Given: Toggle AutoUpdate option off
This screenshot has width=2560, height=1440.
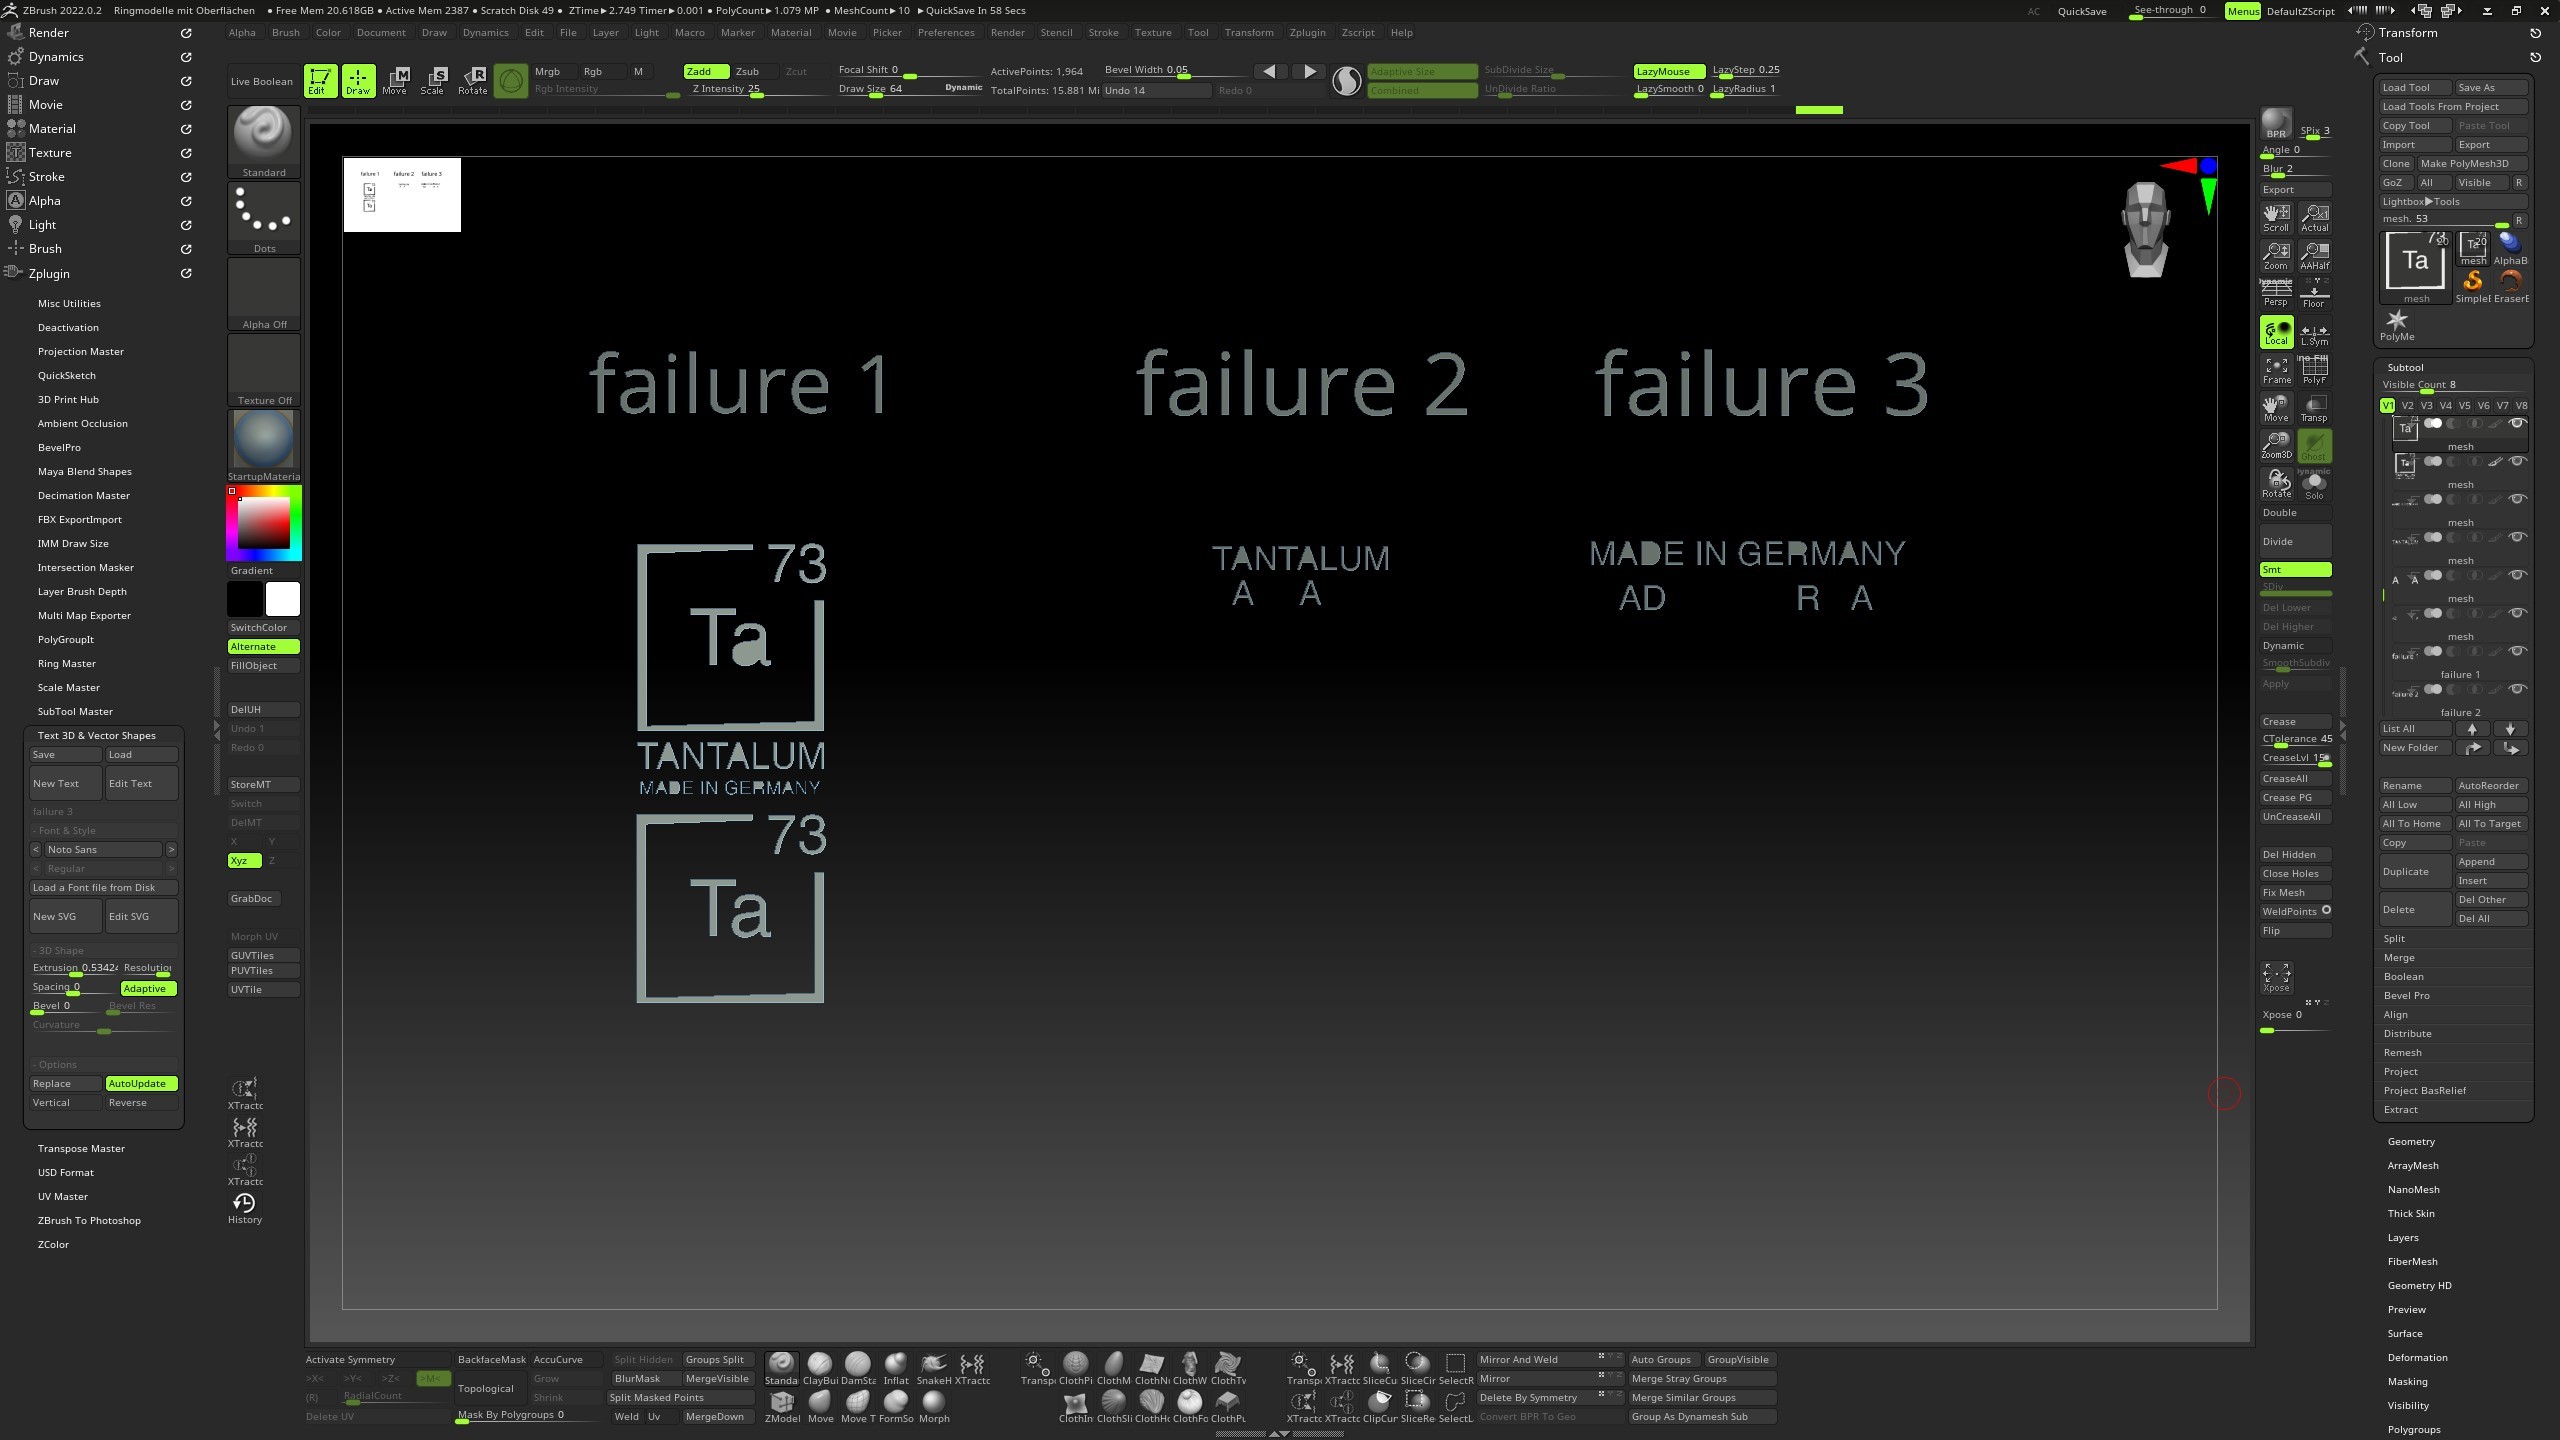Looking at the screenshot, I should point(141,1084).
